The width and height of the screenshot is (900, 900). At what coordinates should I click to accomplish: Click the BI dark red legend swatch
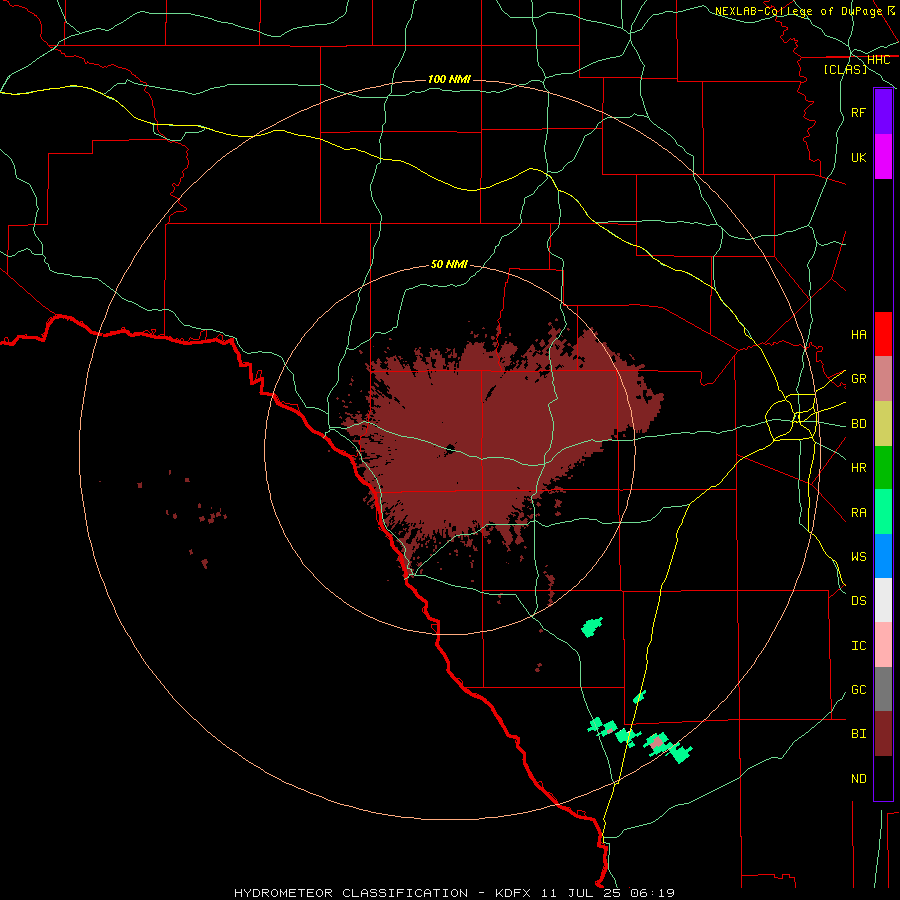[883, 734]
